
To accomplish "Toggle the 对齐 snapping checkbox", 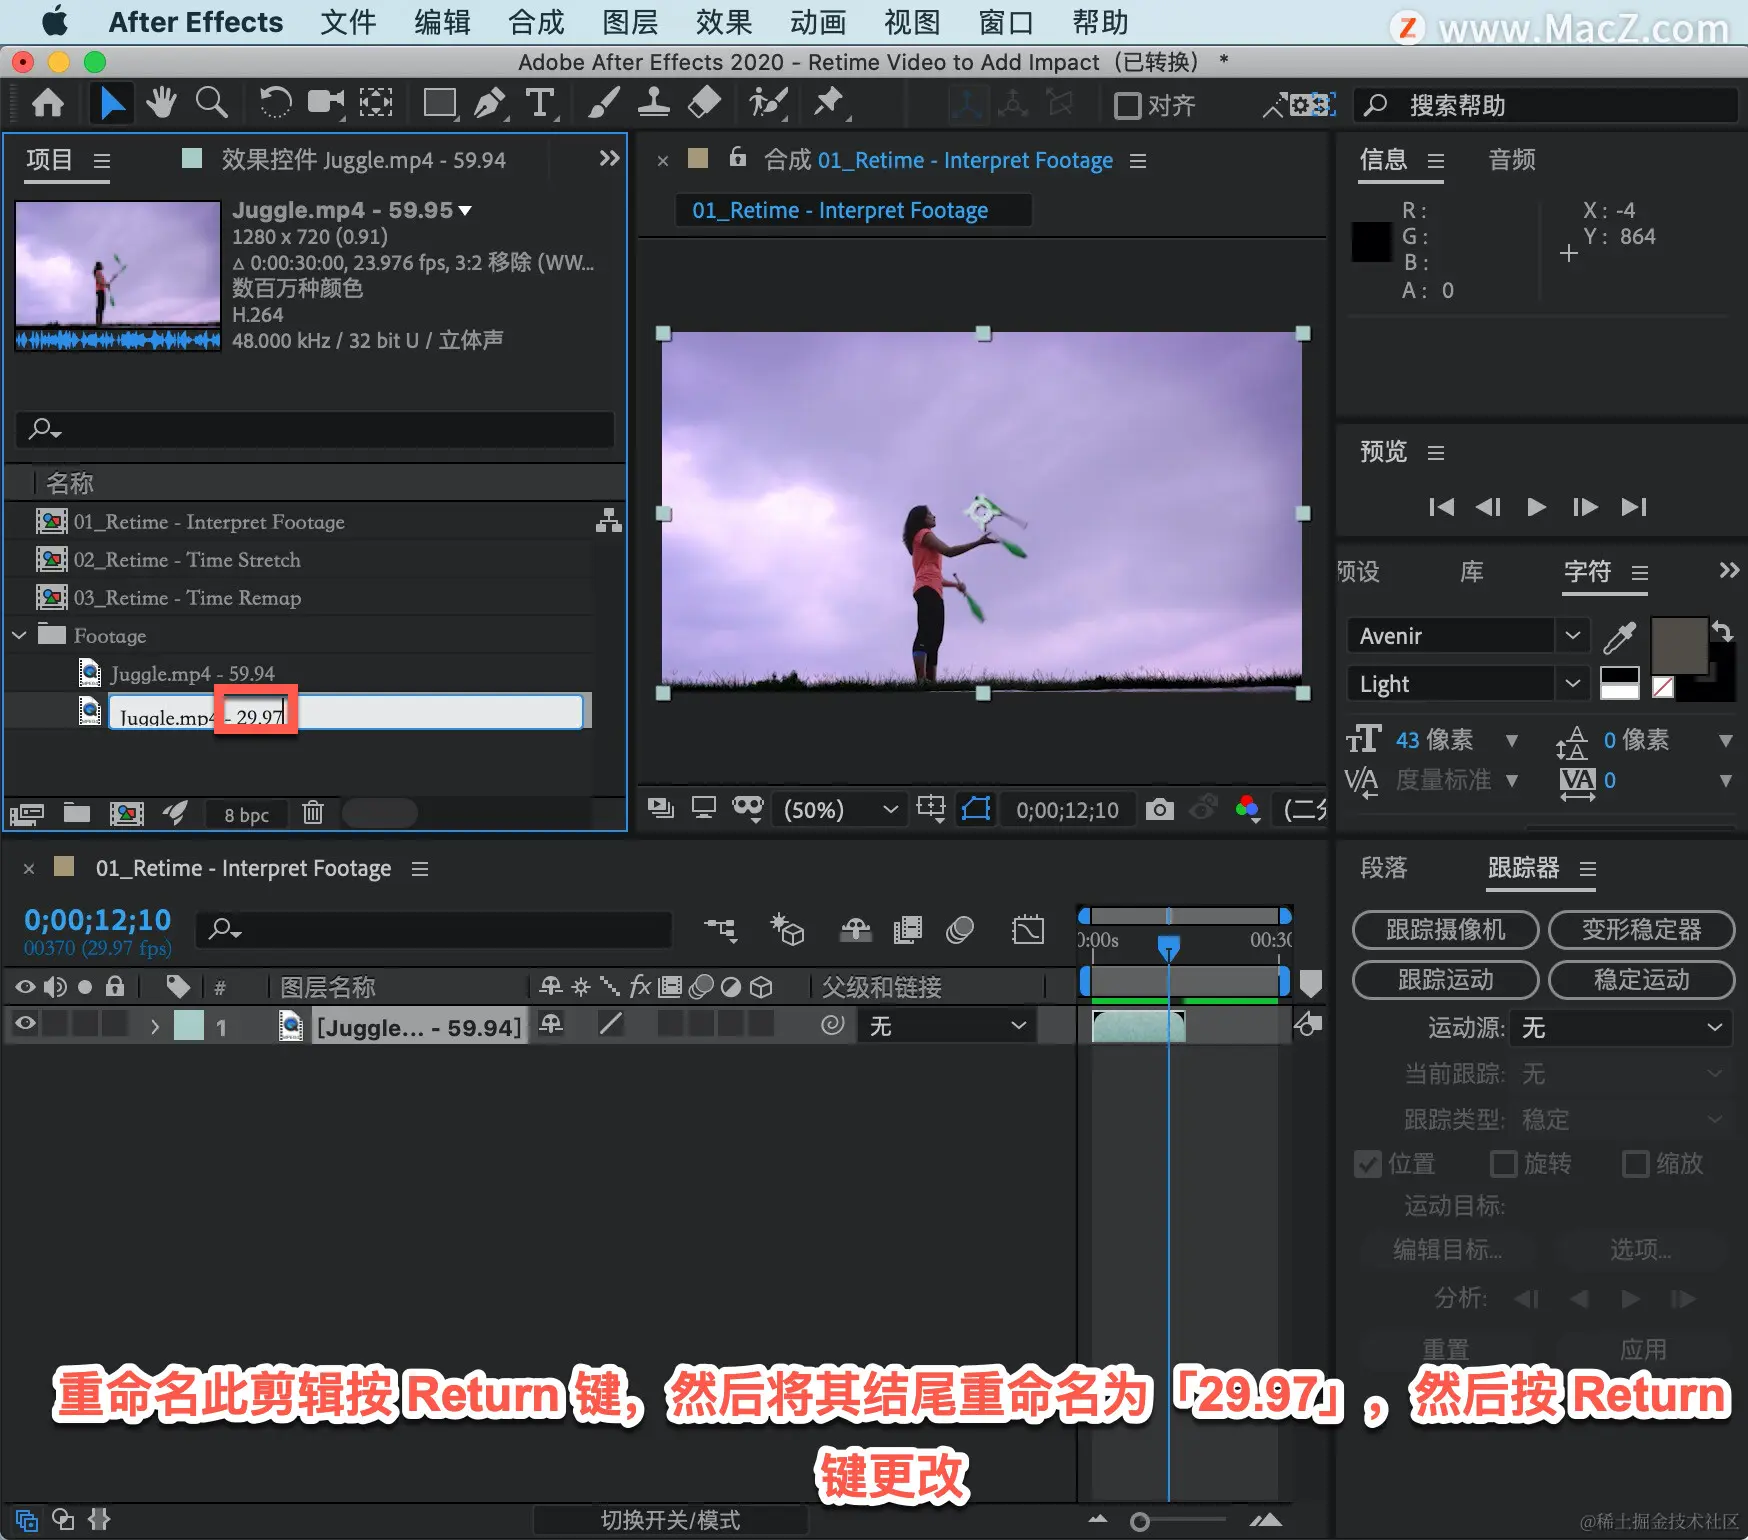I will click(1127, 105).
